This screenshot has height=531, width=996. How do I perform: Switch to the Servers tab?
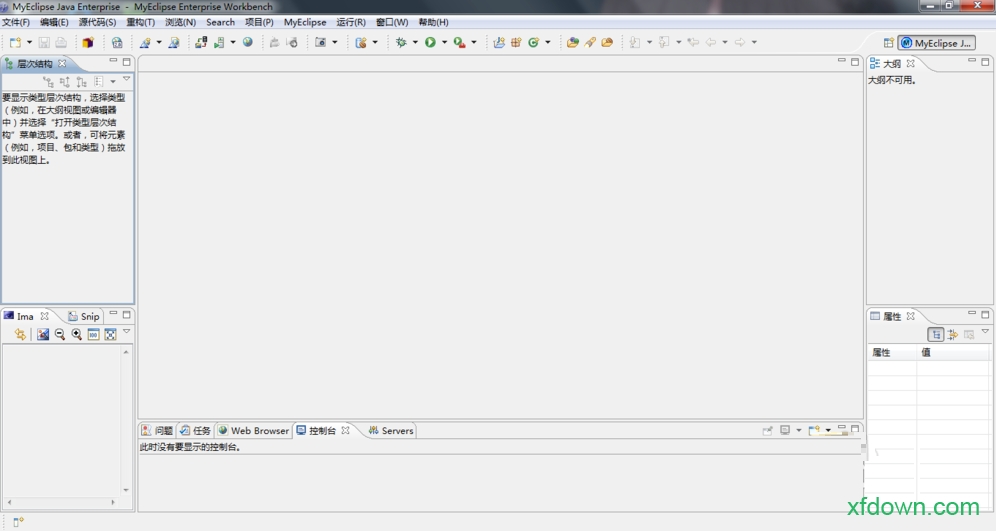(391, 431)
